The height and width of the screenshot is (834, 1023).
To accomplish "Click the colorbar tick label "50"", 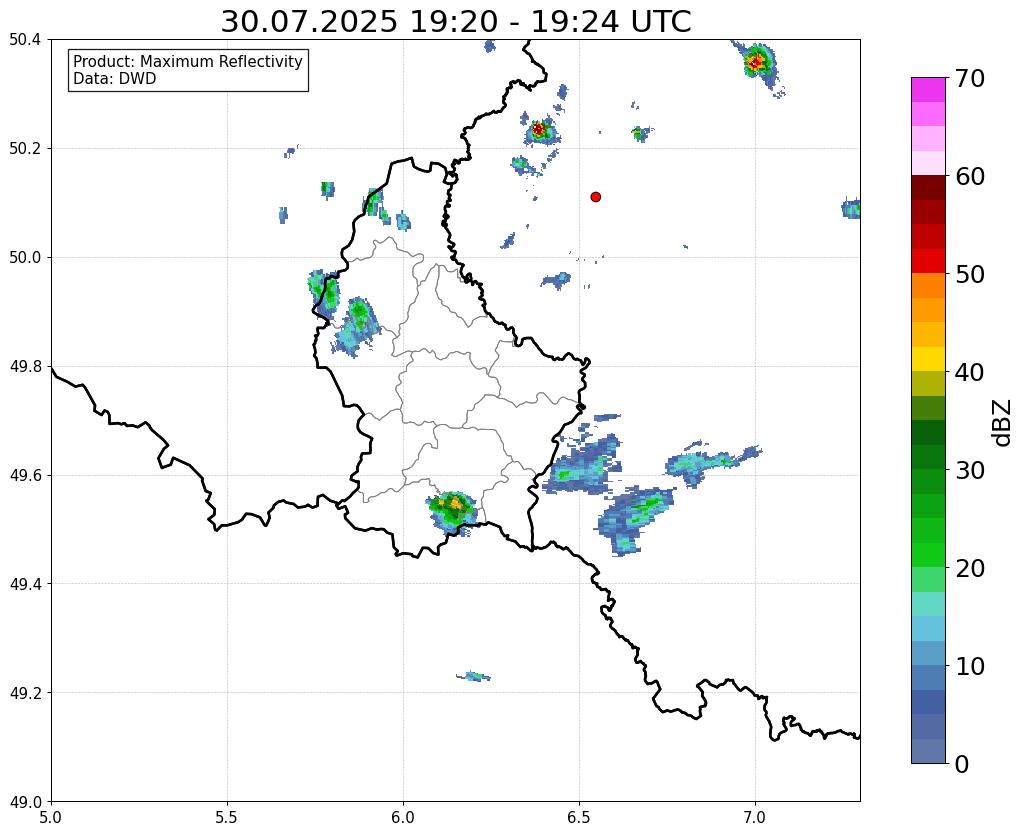I will click(968, 274).
